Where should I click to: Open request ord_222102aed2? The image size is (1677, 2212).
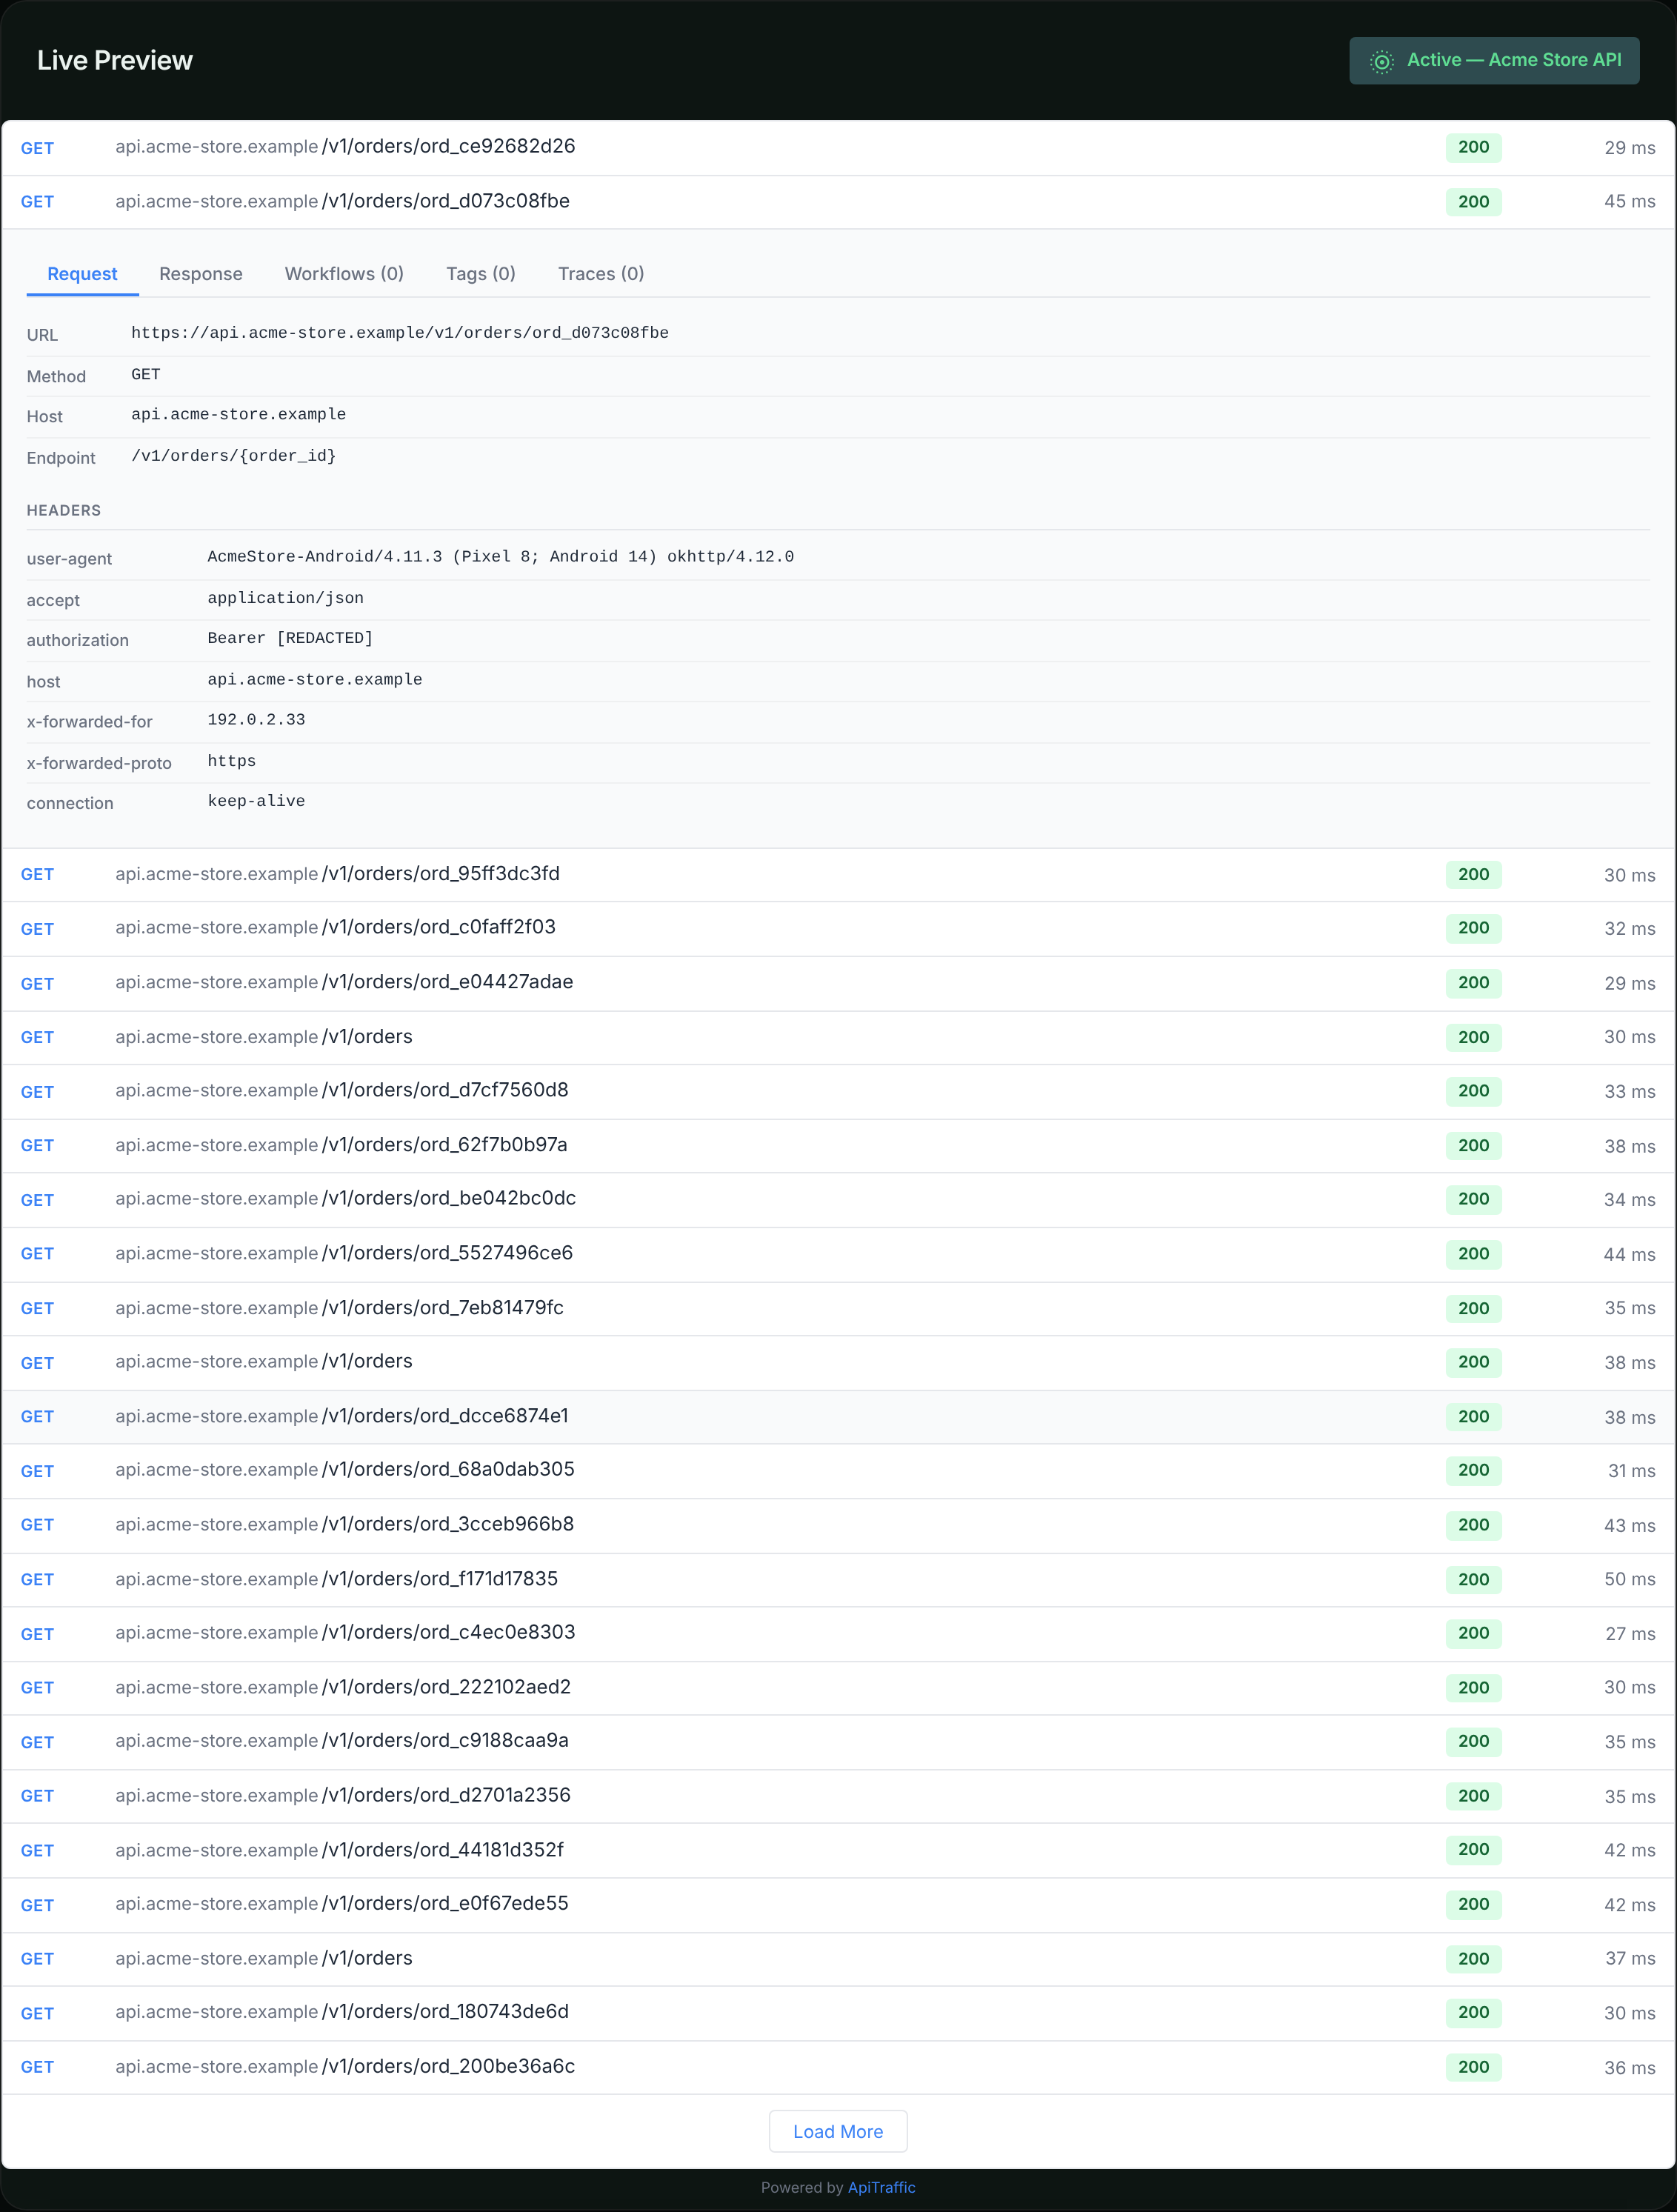pos(838,1687)
